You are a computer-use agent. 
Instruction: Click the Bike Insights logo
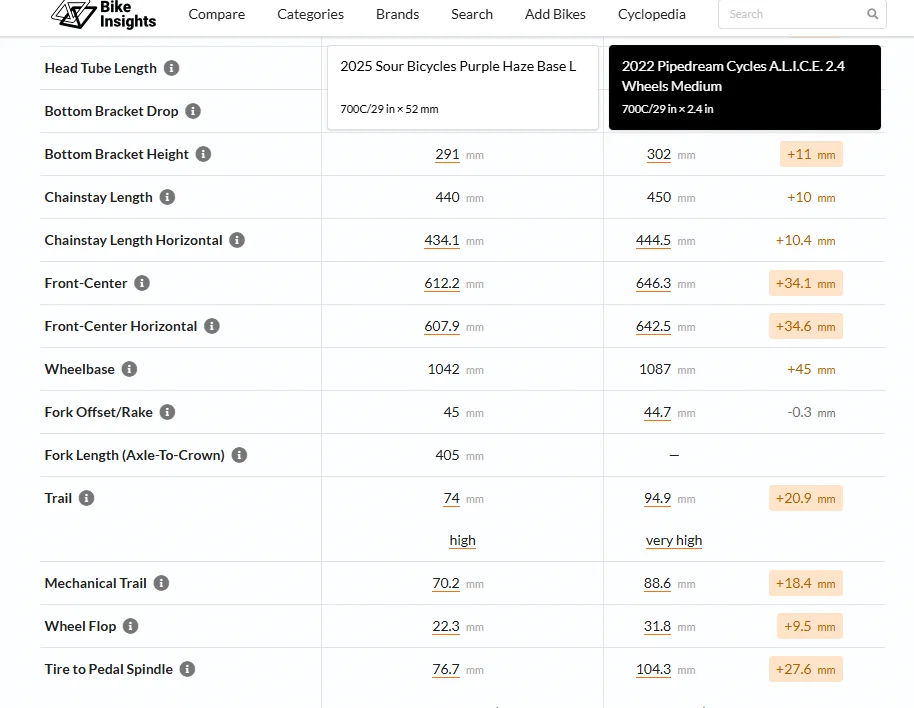tap(104, 14)
